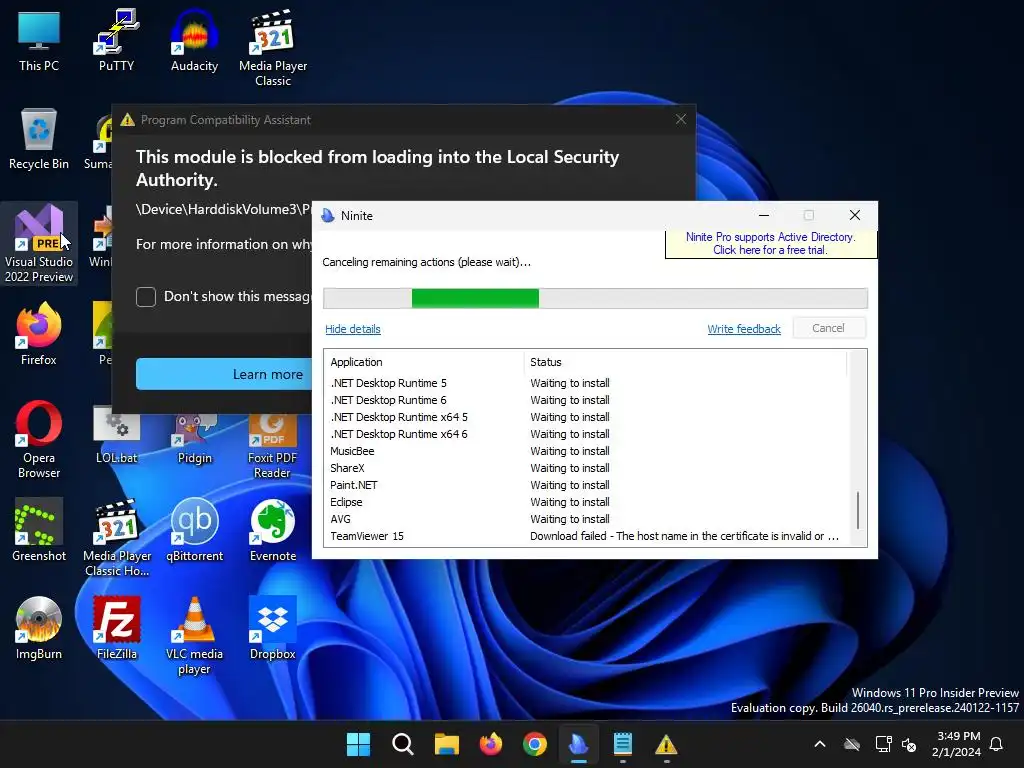Select '.NET Desktop Runtime x64 5' row

[x=586, y=417]
